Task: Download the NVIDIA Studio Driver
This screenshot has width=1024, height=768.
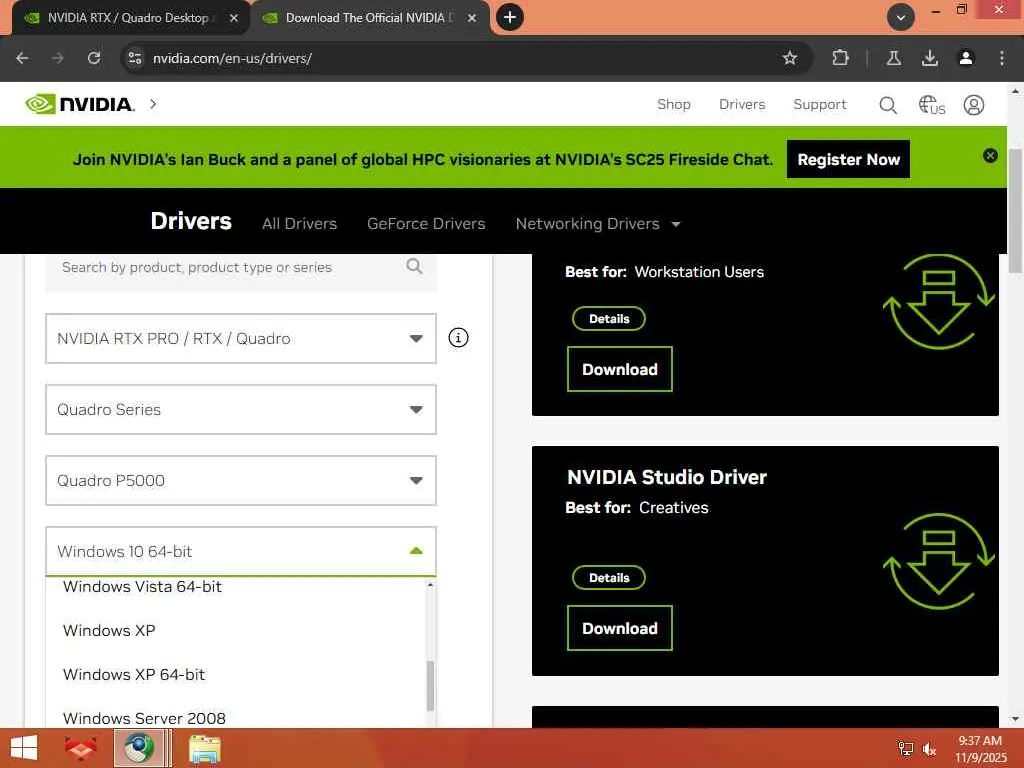Action: point(620,628)
